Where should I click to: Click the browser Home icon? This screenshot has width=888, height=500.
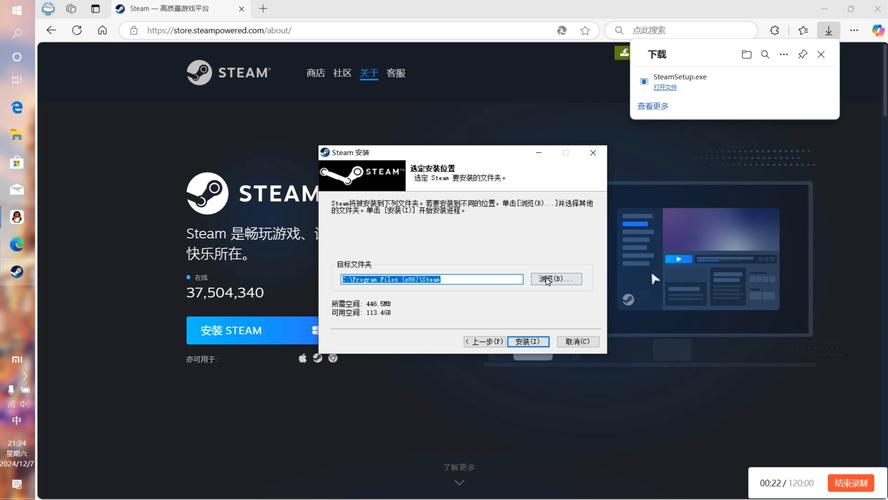(103, 30)
